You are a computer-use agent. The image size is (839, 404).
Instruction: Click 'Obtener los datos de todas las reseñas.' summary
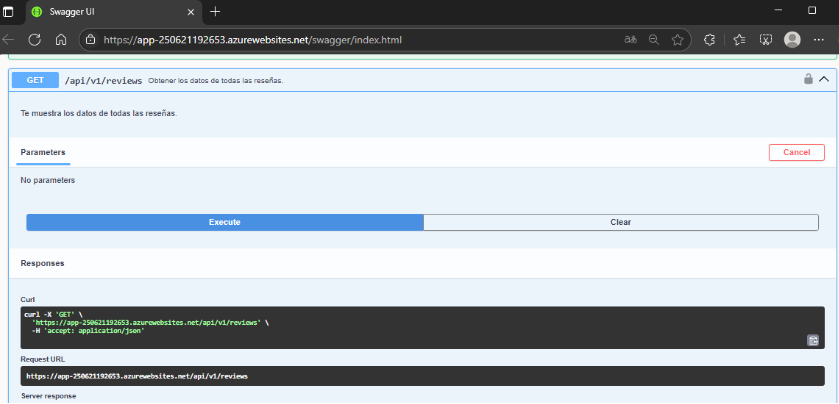tap(216, 81)
